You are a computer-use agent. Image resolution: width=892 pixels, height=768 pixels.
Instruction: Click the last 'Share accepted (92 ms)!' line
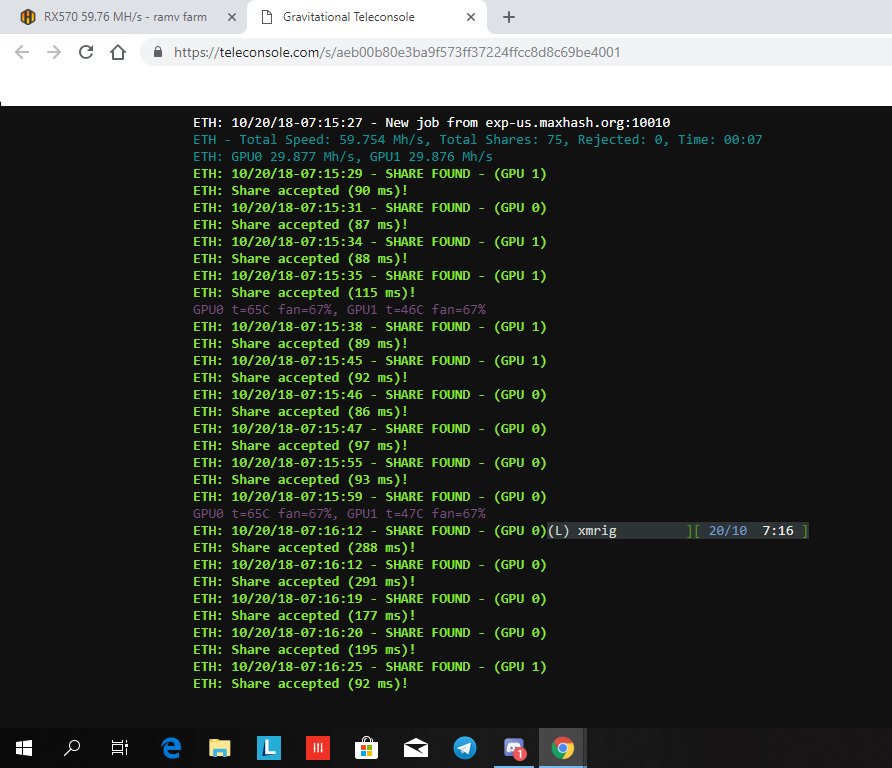tap(300, 684)
